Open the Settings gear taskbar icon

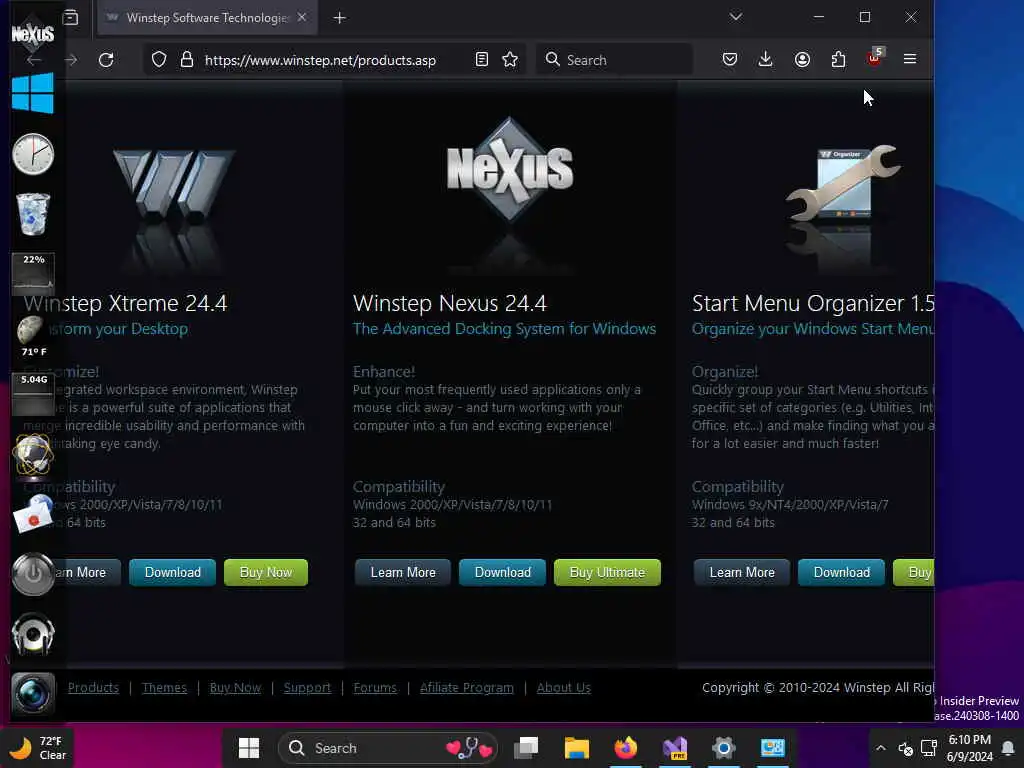click(724, 748)
